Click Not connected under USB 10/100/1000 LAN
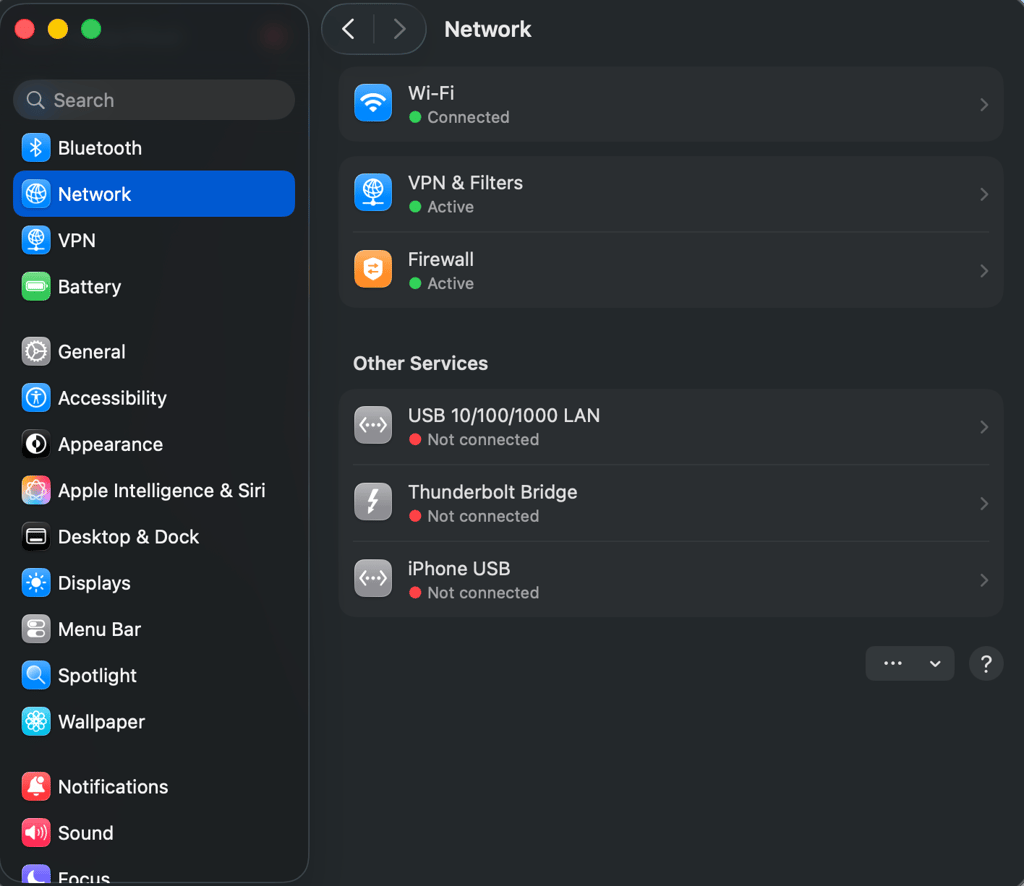Viewport: 1024px width, 886px height. [x=483, y=439]
